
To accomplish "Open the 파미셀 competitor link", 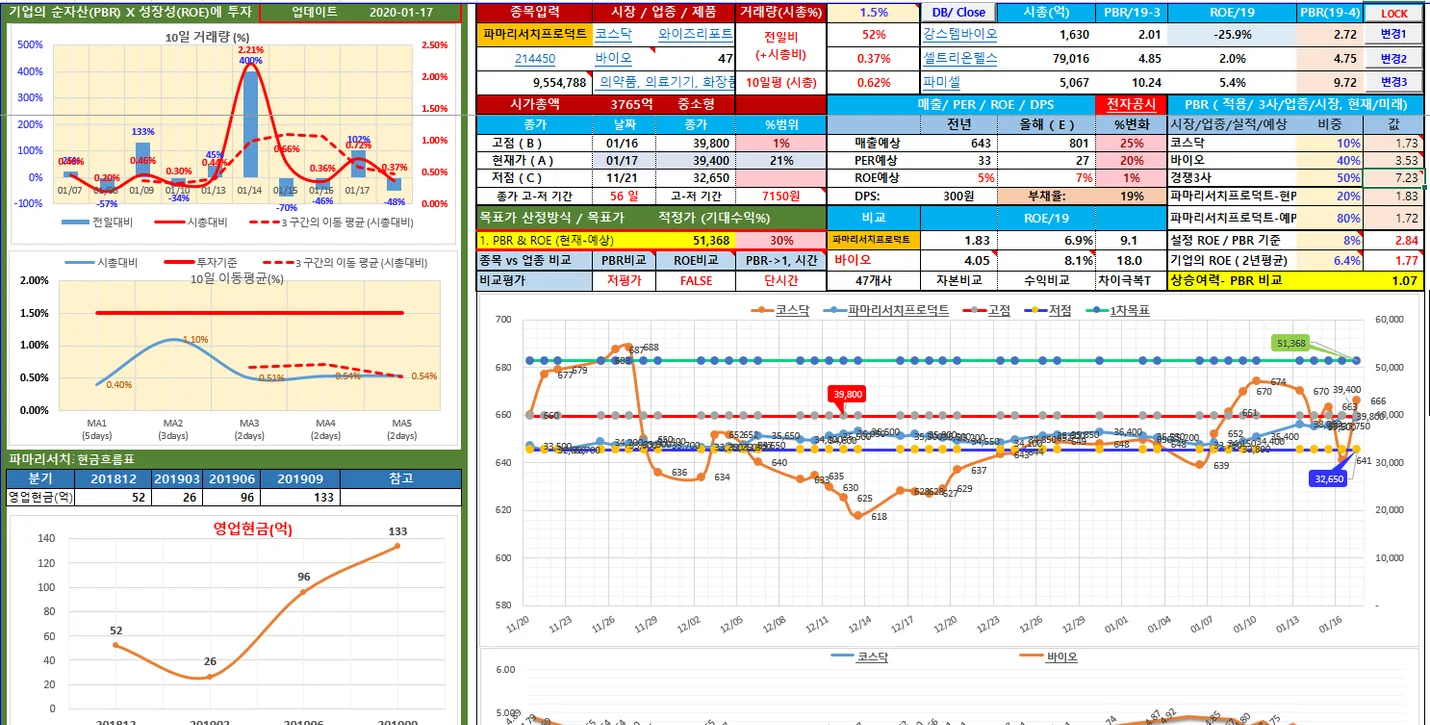I will coord(941,82).
